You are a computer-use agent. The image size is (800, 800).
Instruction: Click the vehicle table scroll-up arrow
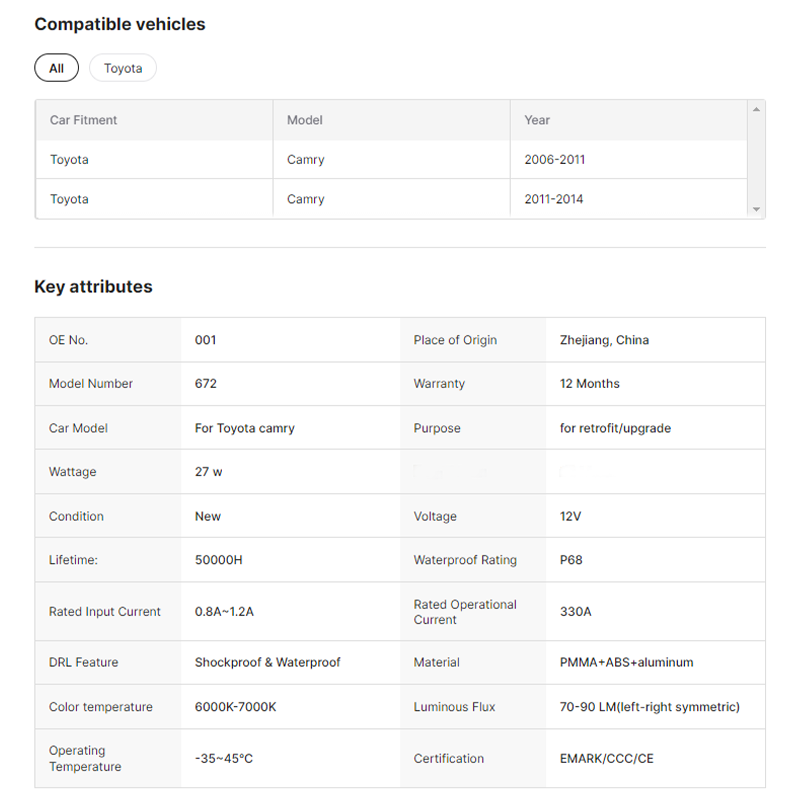[756, 109]
